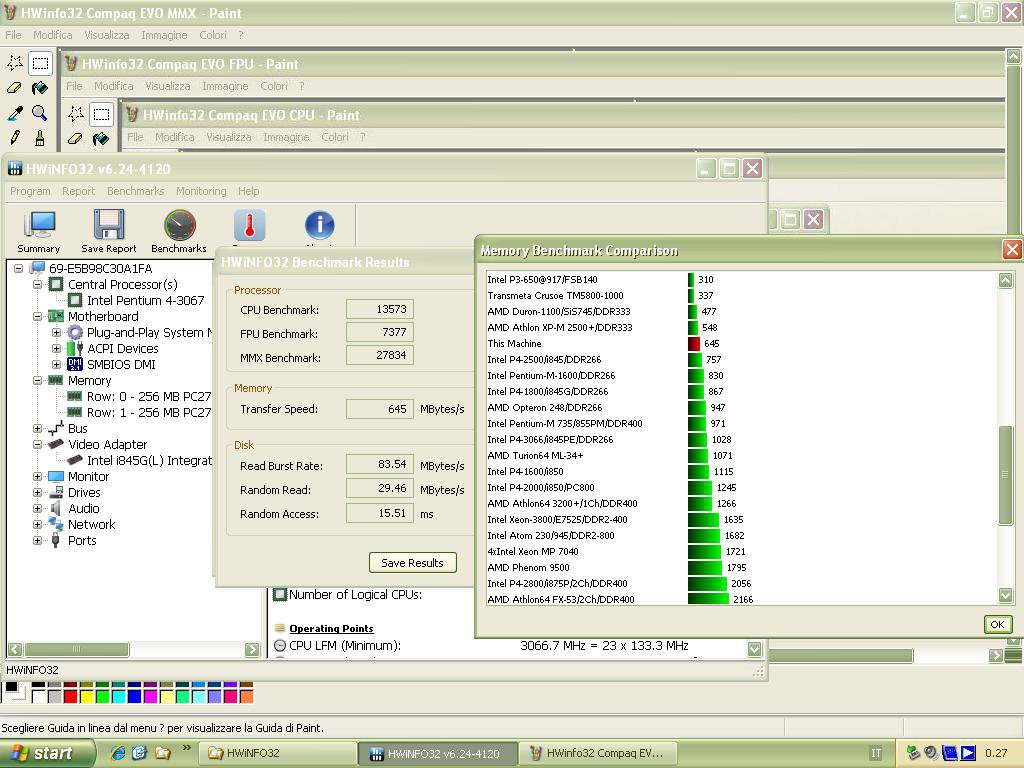The width and height of the screenshot is (1024, 768).
Task: Open the Report menu in HWiNFO32
Action: tap(78, 191)
